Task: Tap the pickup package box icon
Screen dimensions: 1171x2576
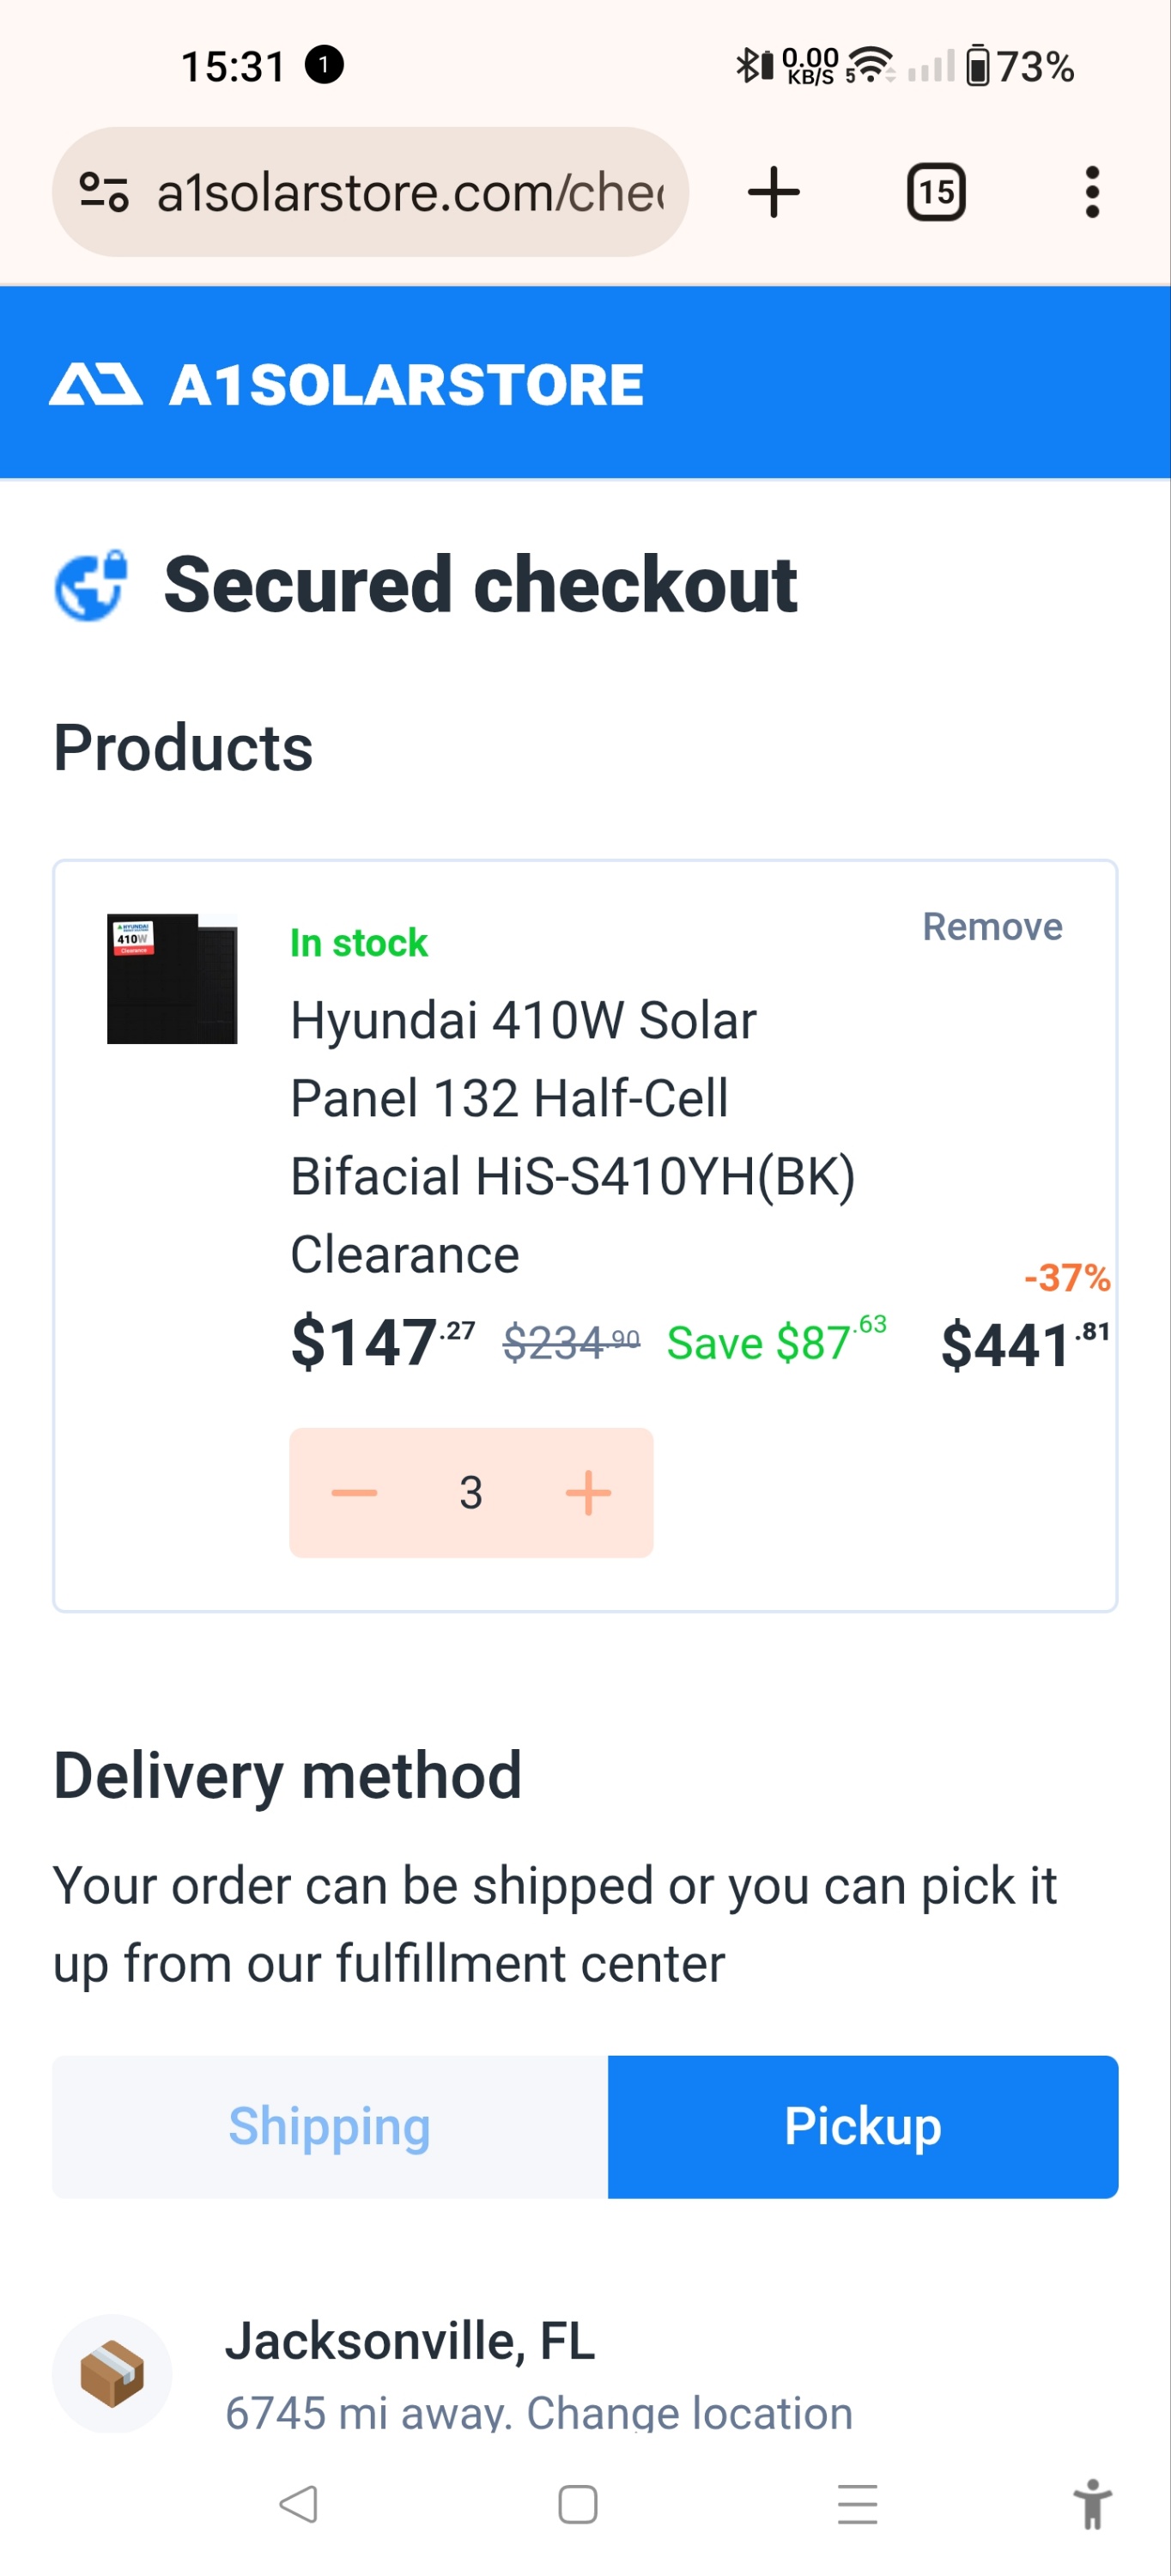Action: pos(112,2373)
